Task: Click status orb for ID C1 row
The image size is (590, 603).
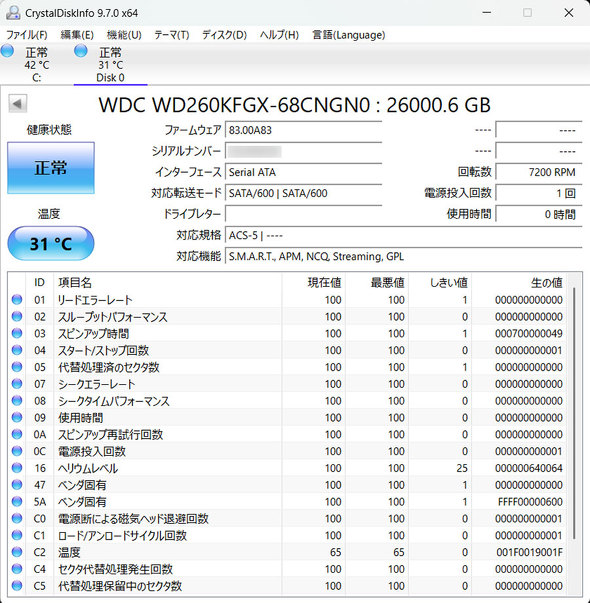Action: 17,535
